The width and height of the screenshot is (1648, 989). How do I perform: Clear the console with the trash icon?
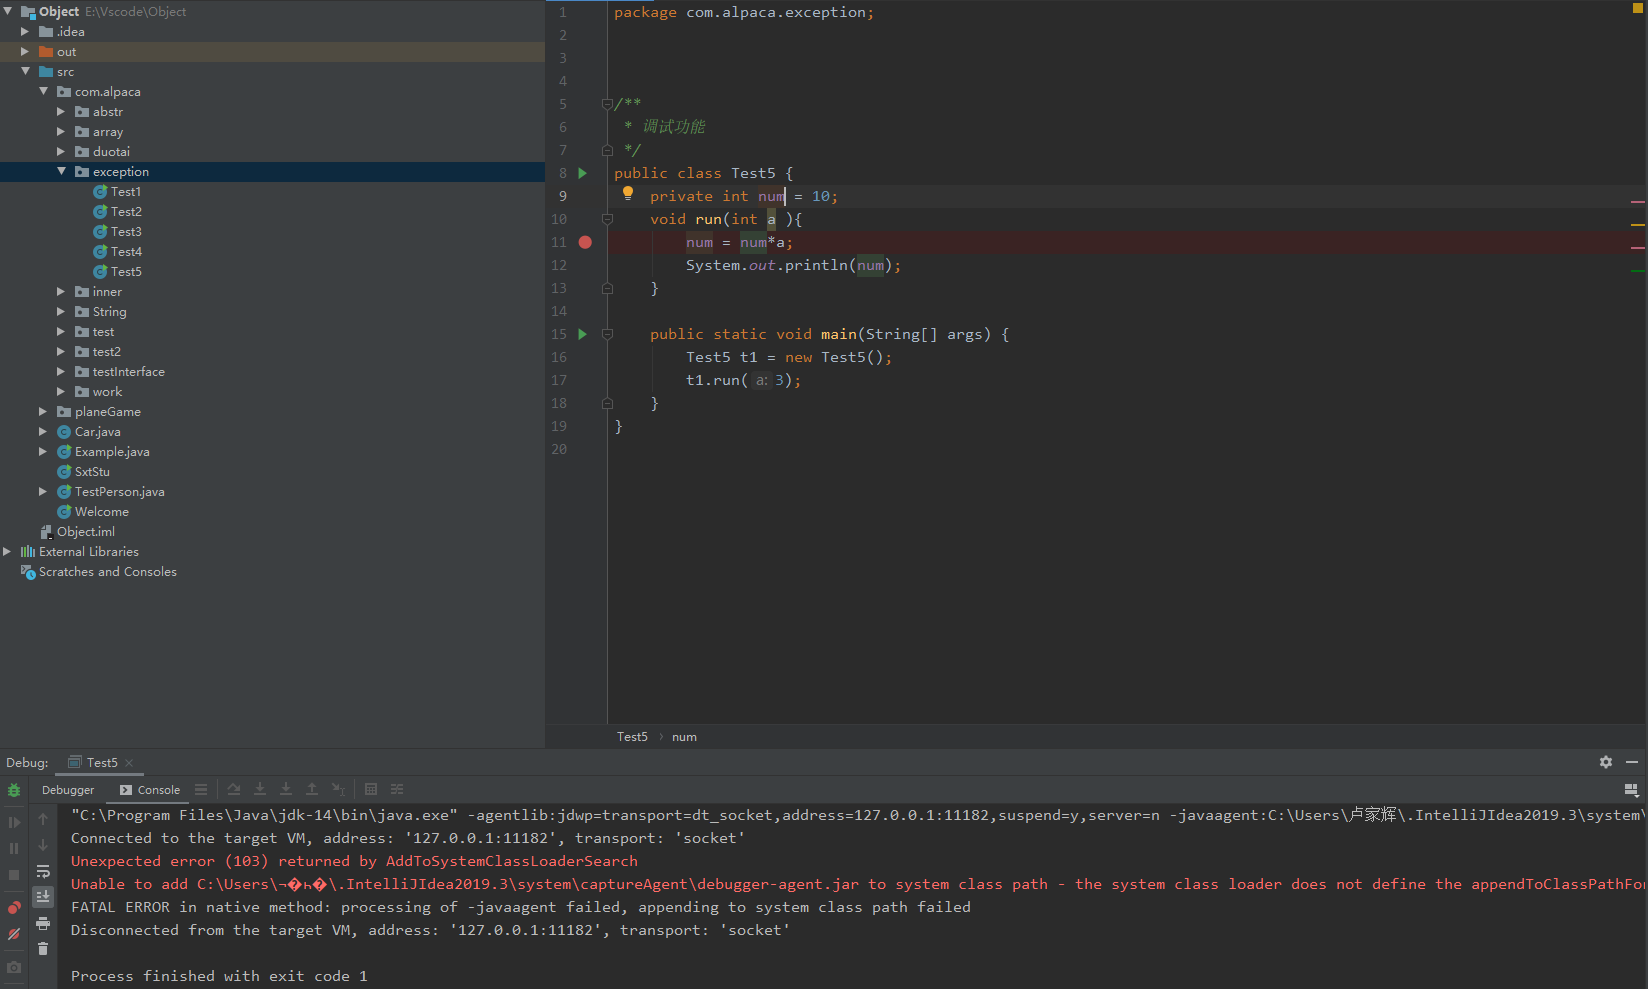pos(43,948)
